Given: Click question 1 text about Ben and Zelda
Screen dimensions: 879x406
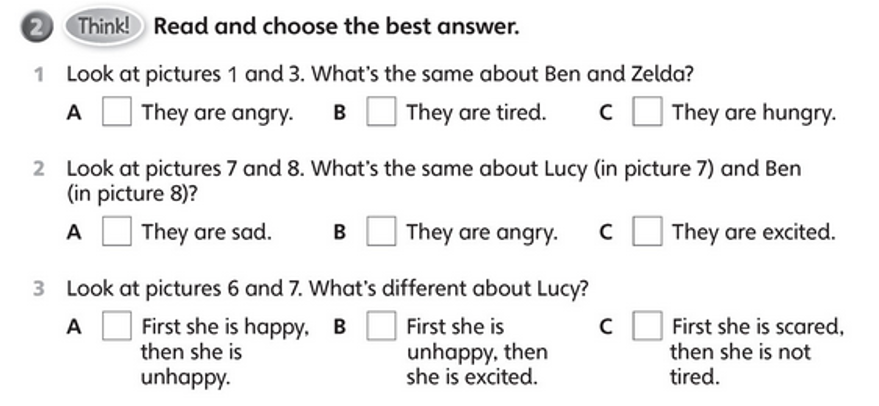Looking at the screenshot, I should [x=380, y=75].
